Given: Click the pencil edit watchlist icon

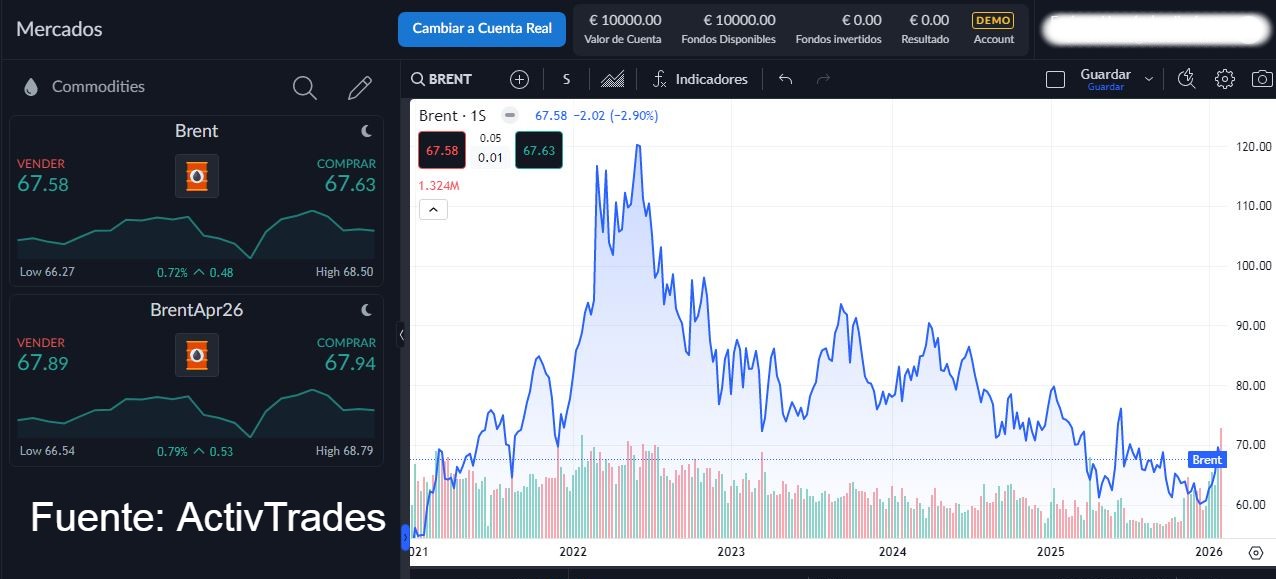Looking at the screenshot, I should coord(360,88).
